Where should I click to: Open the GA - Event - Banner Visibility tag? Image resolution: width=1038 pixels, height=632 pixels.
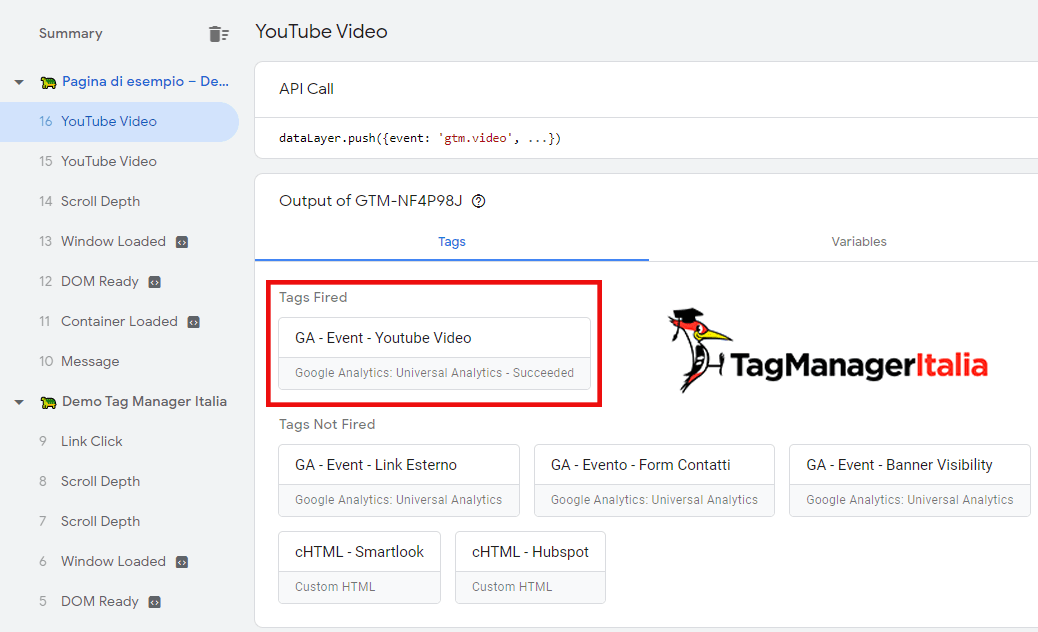tap(910, 480)
